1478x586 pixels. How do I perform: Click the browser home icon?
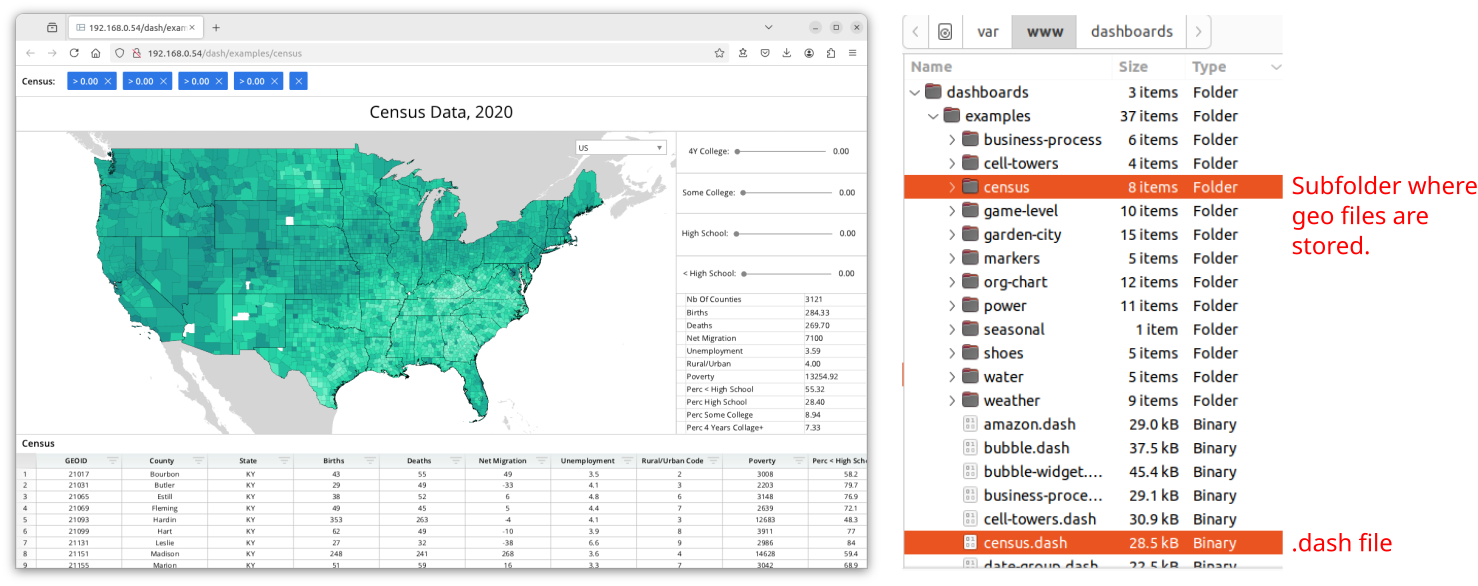click(96, 53)
